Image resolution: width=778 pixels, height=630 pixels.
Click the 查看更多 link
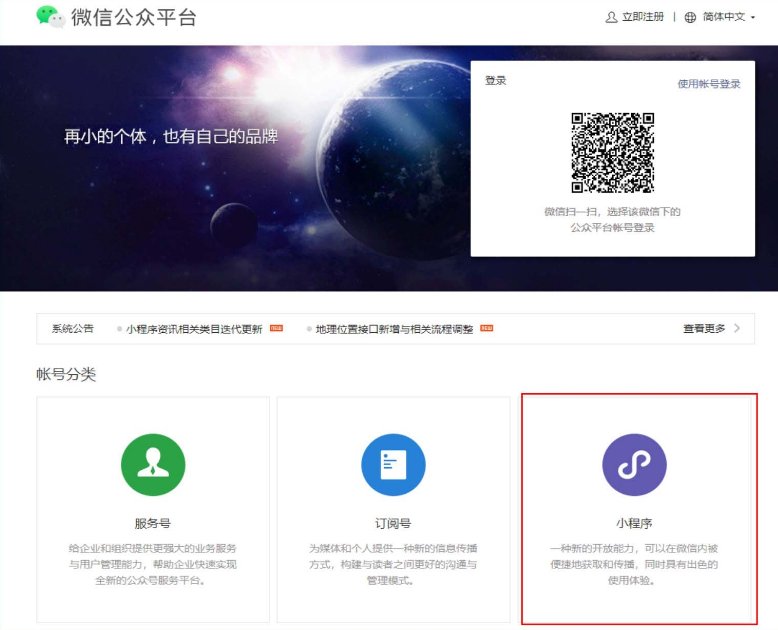704,328
